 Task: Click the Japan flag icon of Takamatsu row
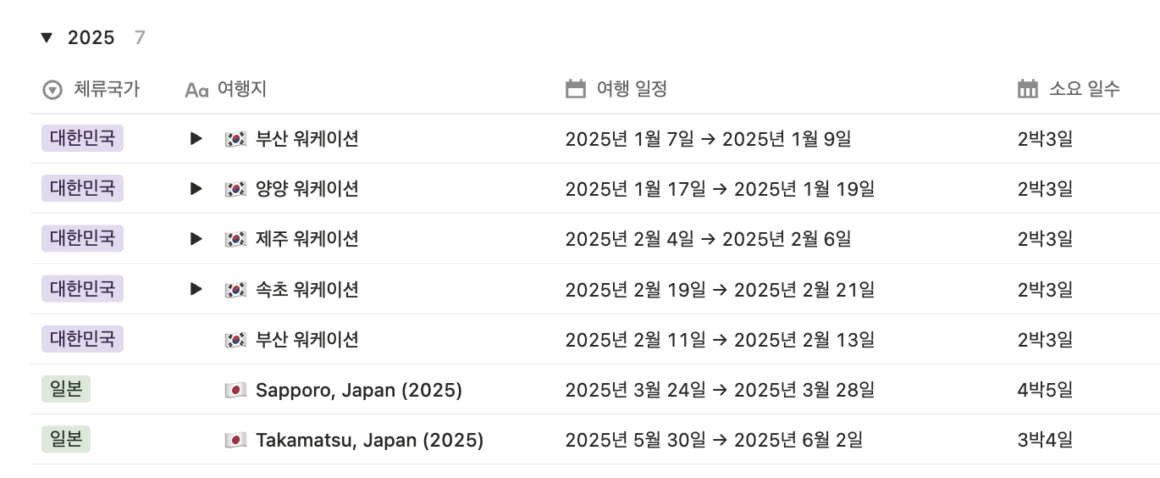click(x=235, y=440)
